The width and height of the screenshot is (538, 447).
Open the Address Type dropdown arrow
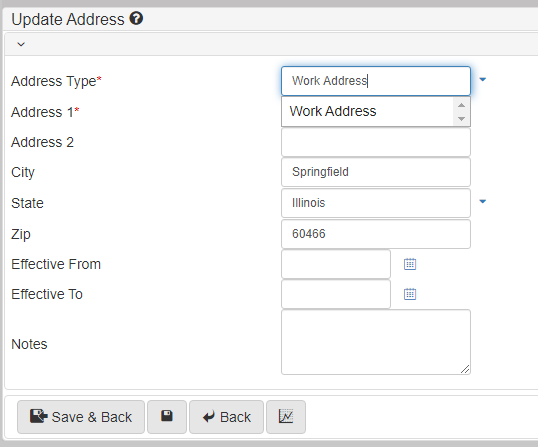pos(482,80)
